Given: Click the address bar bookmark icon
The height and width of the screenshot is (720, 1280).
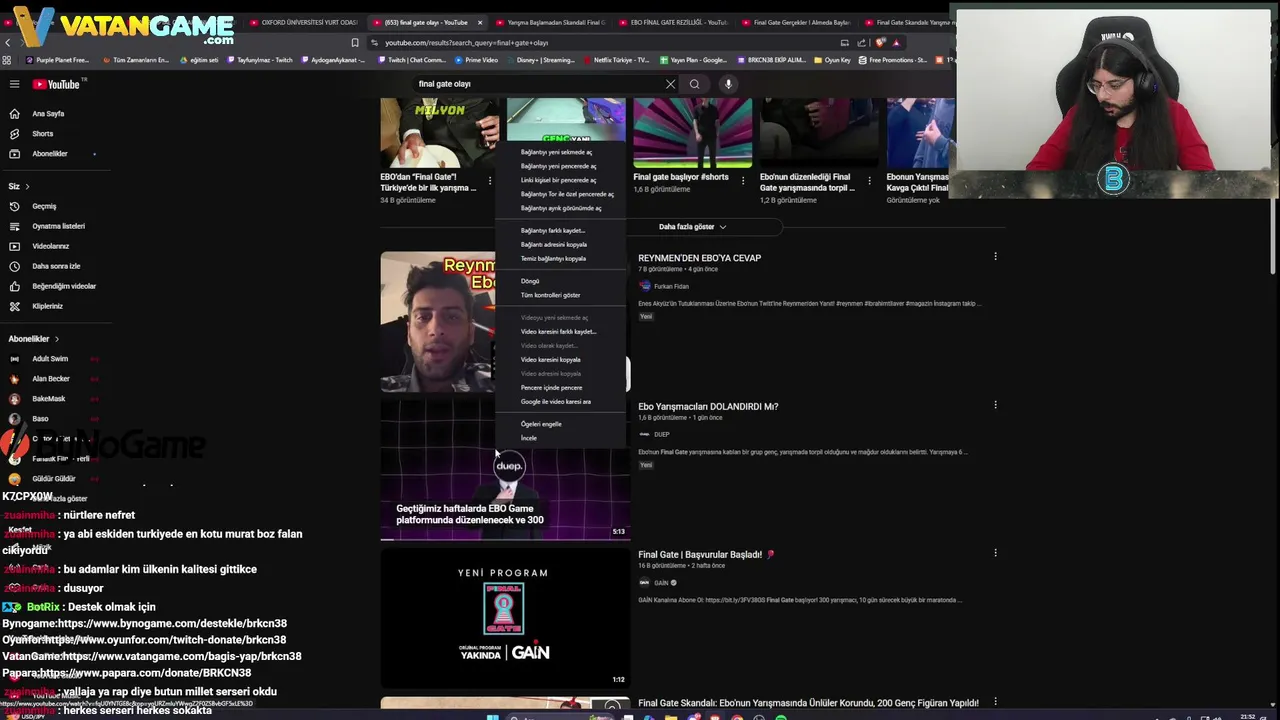Looking at the screenshot, I should [355, 43].
